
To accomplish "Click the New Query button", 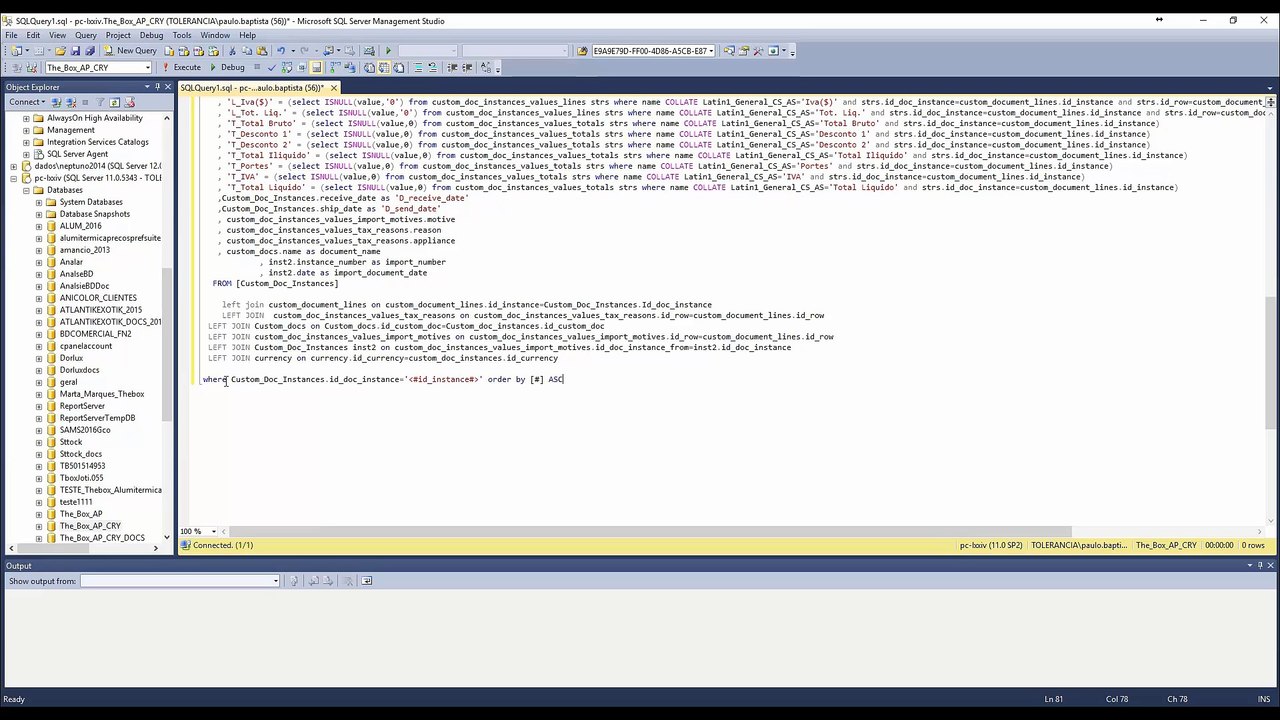I will 129,50.
